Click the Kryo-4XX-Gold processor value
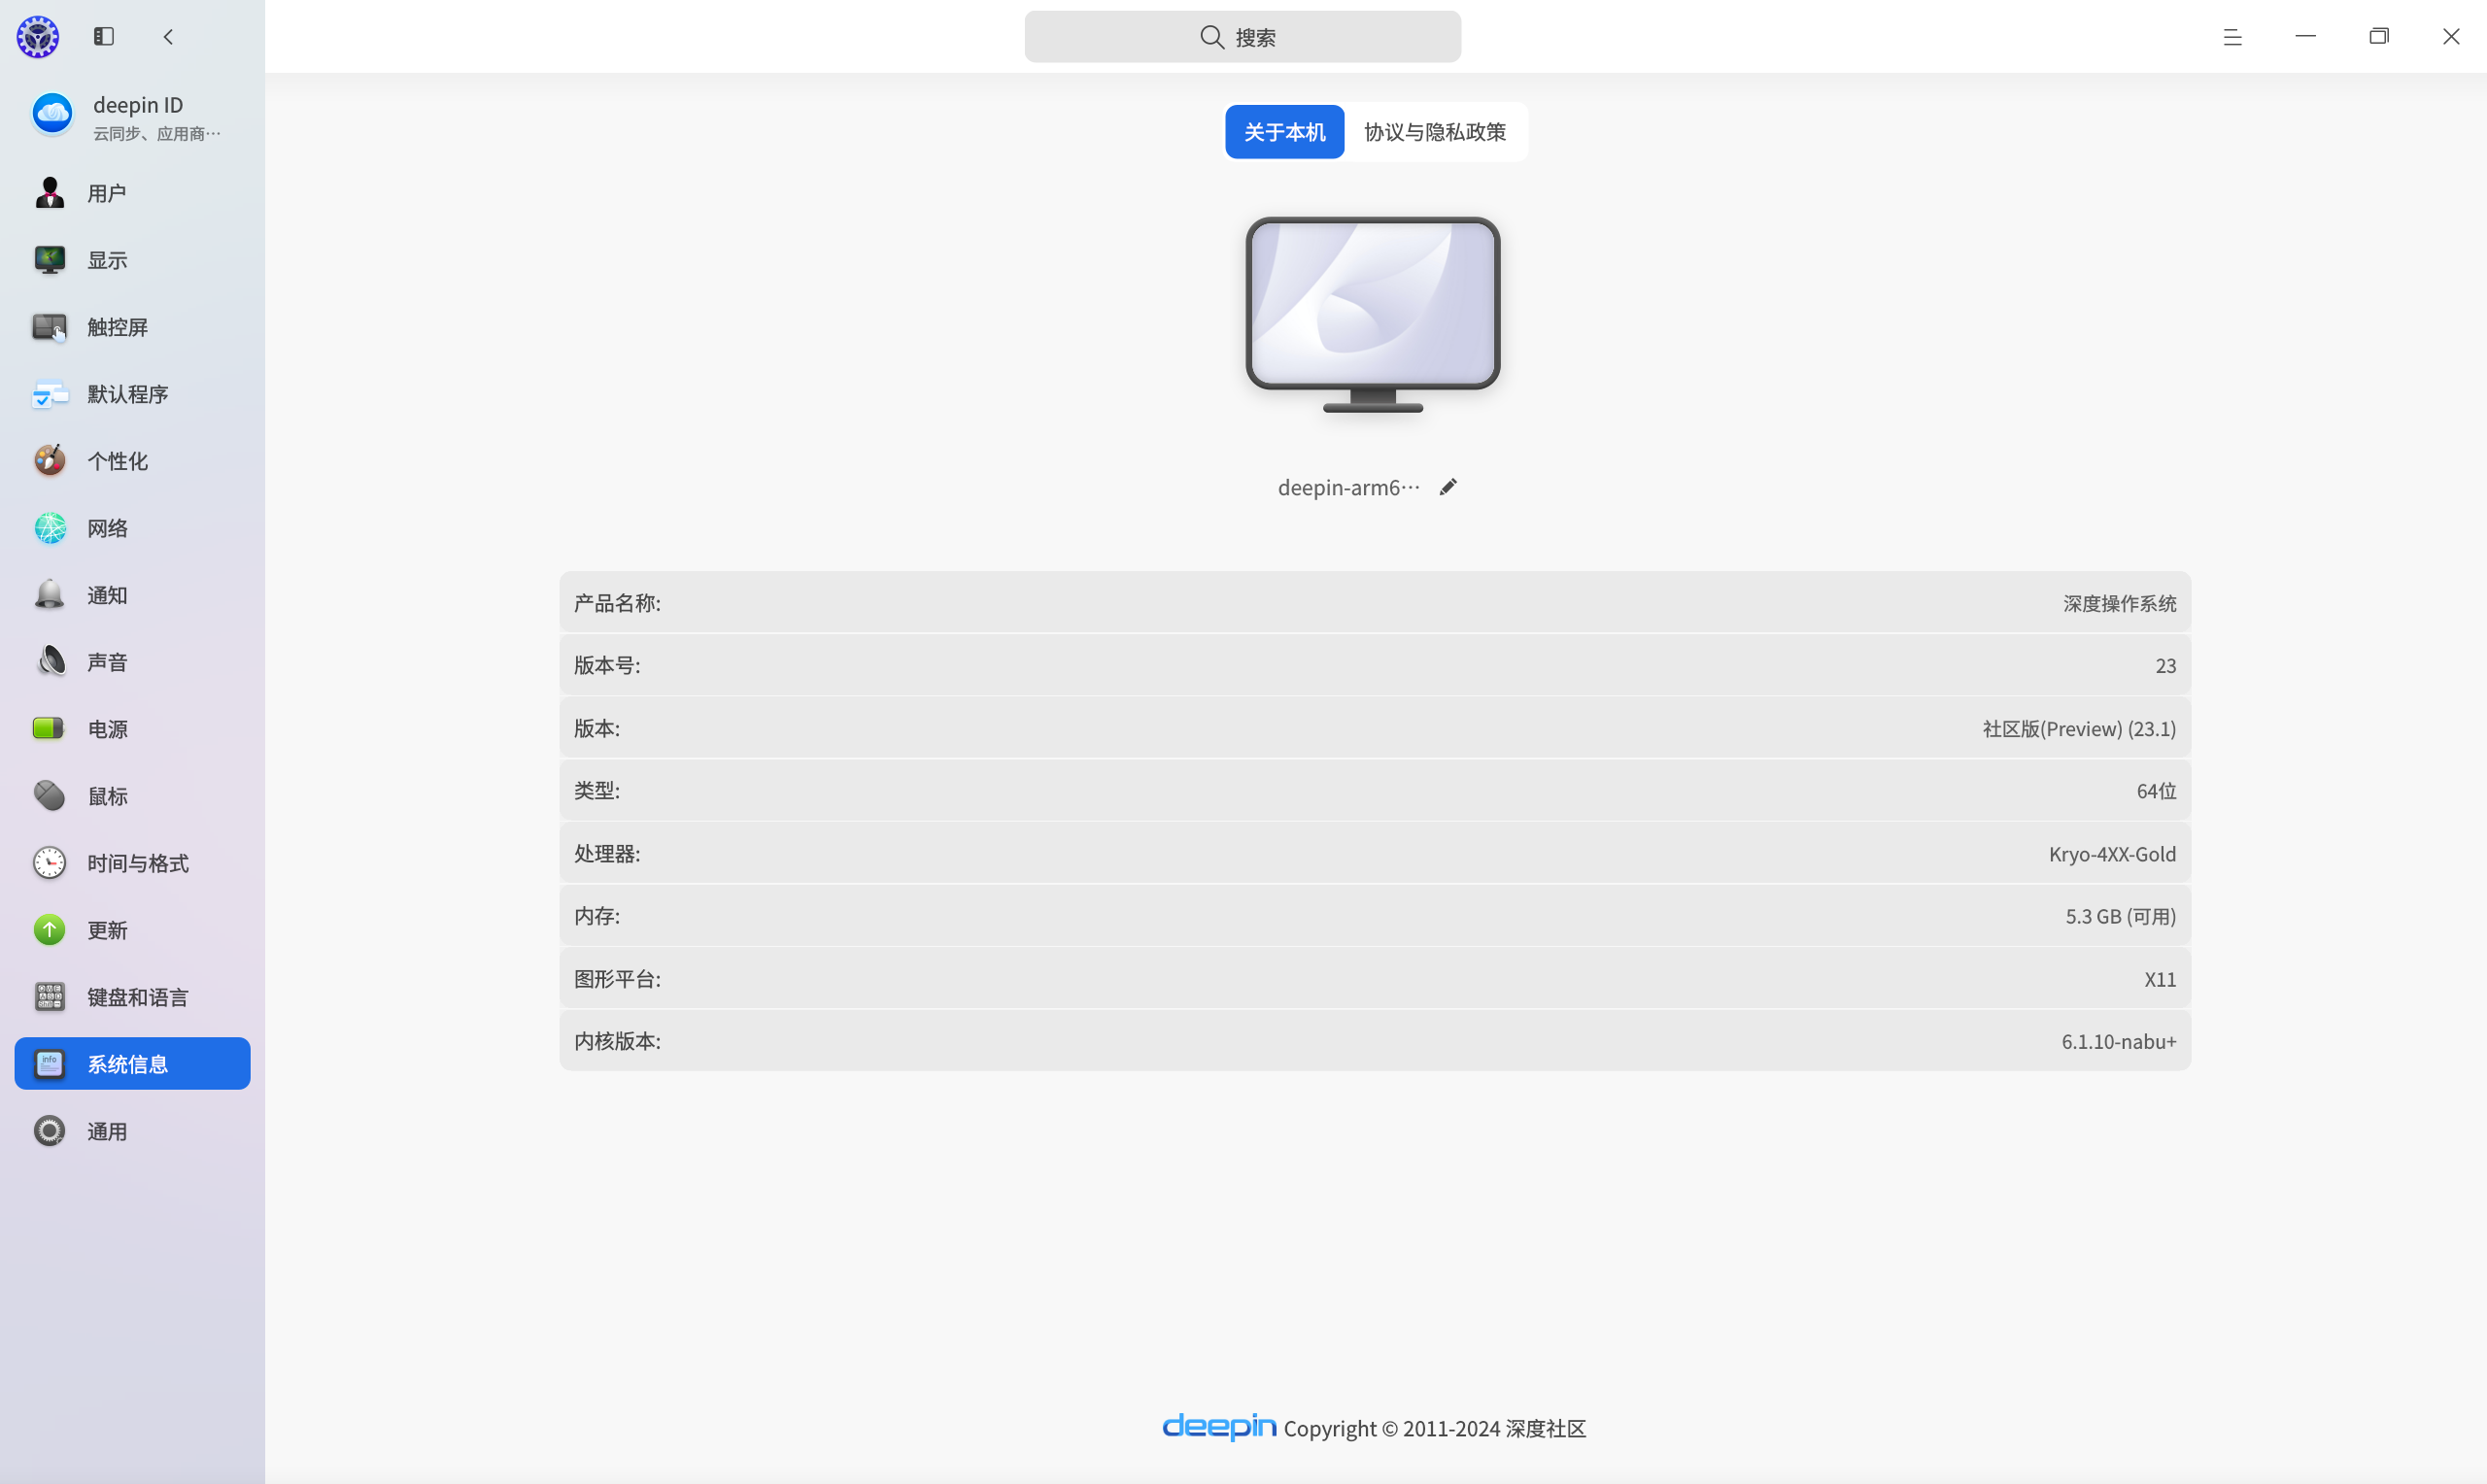This screenshot has width=2487, height=1484. pyautogui.click(x=2112, y=854)
